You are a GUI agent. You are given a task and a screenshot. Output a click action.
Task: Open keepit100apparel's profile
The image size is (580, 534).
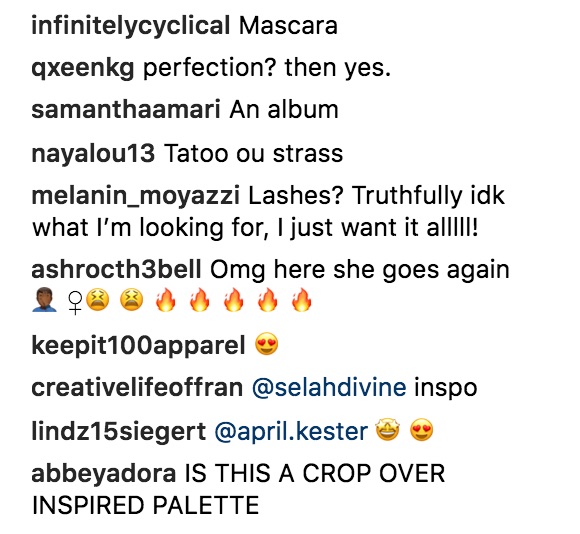click(x=139, y=346)
